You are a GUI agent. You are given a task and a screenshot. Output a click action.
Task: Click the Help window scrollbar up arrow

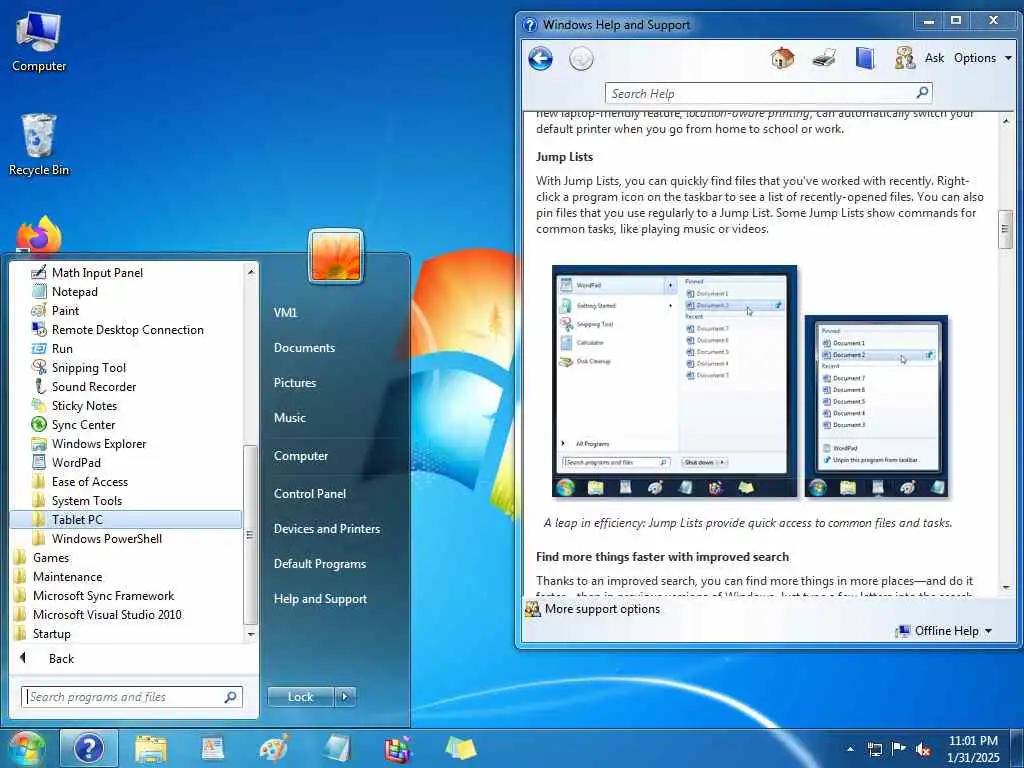(1006, 120)
